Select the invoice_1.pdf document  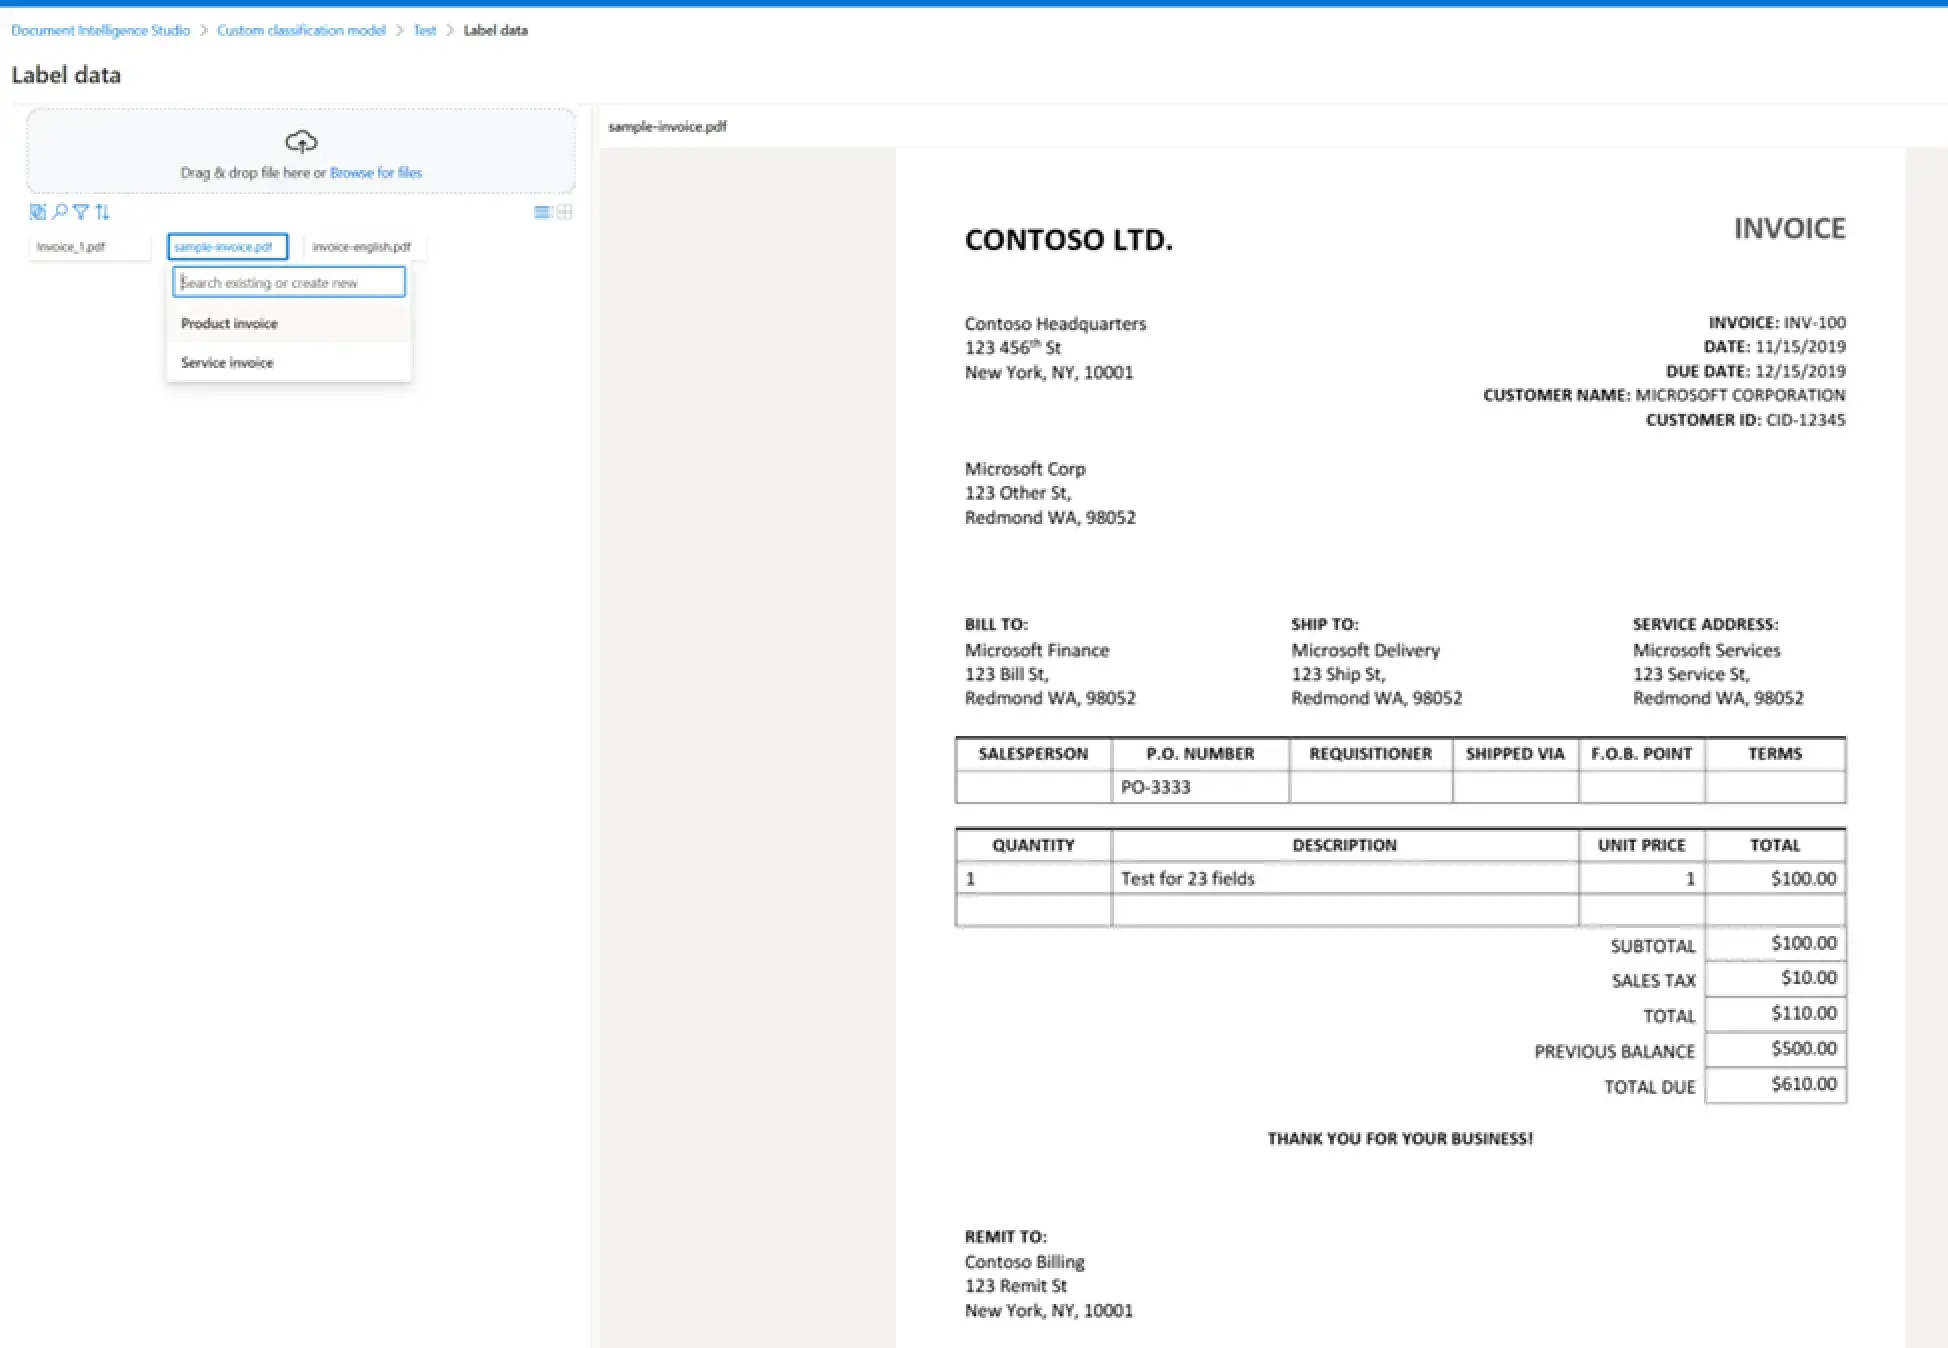[x=90, y=247]
